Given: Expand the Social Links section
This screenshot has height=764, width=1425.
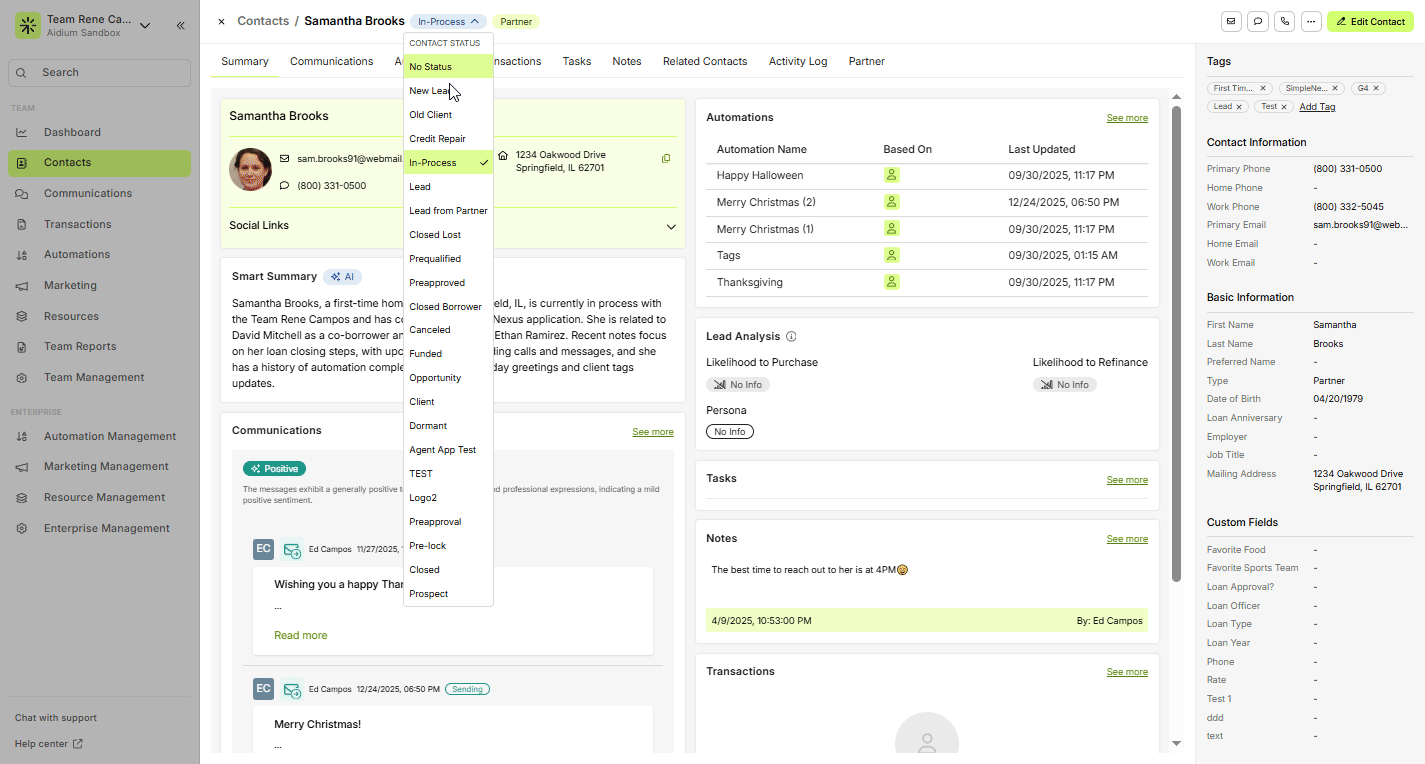Looking at the screenshot, I should [671, 226].
